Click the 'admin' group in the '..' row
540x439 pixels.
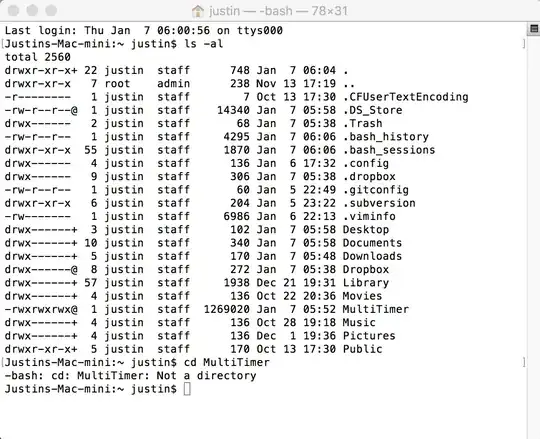pyautogui.click(x=174, y=84)
